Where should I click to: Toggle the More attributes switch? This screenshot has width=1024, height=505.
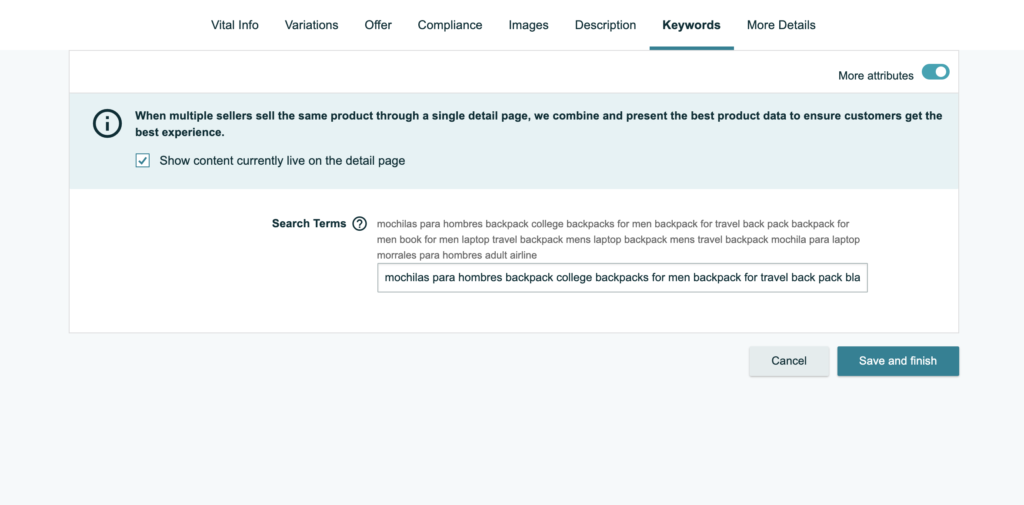tap(935, 73)
